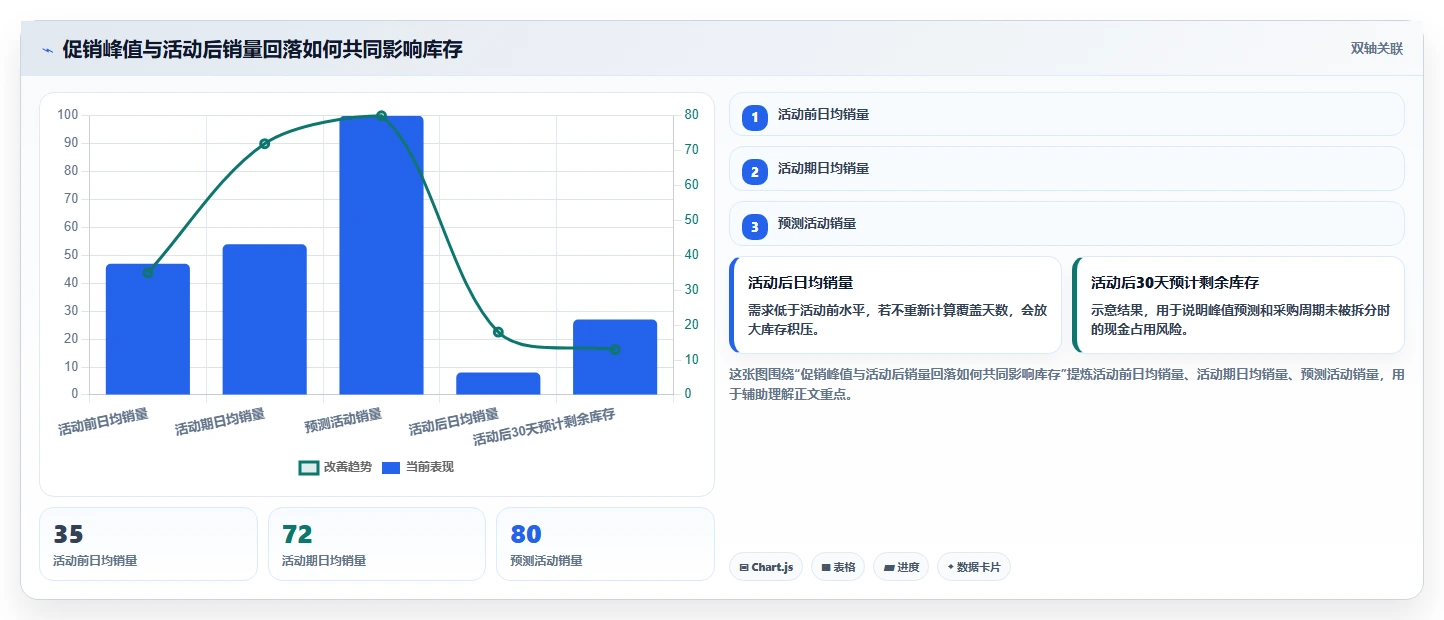This screenshot has width=1444, height=620.
Task: Click the tallest 预测活动销量 bar
Action: coord(381,255)
